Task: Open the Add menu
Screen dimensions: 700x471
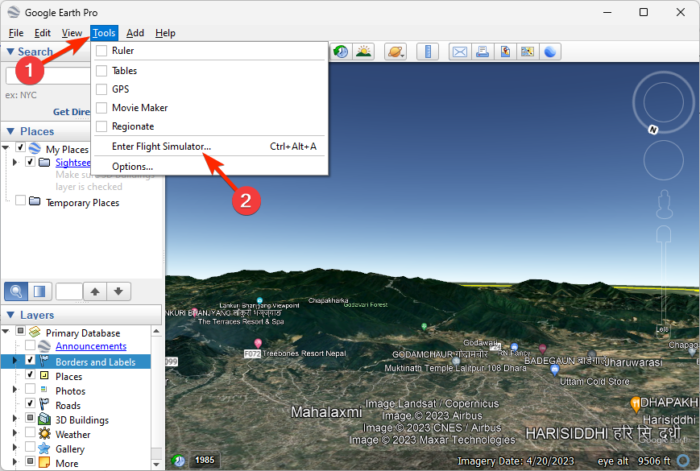Action: pos(135,33)
